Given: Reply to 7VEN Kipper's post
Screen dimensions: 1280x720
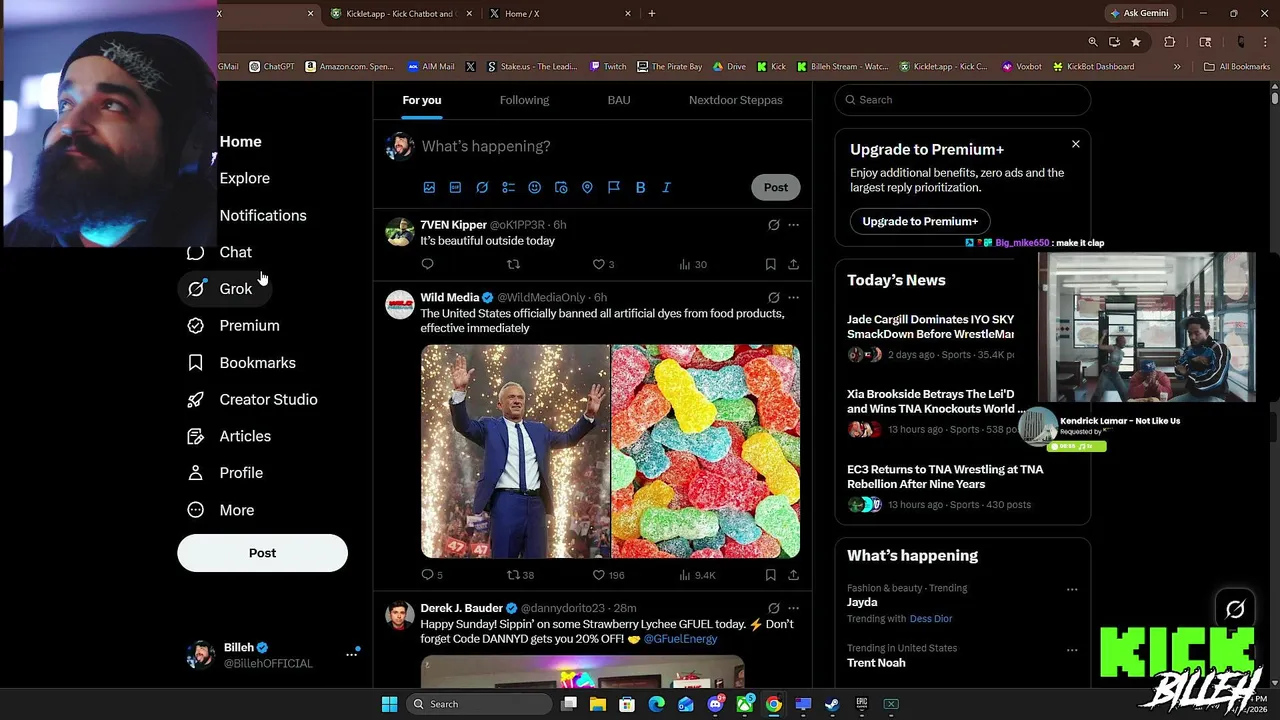Looking at the screenshot, I should click(x=427, y=264).
